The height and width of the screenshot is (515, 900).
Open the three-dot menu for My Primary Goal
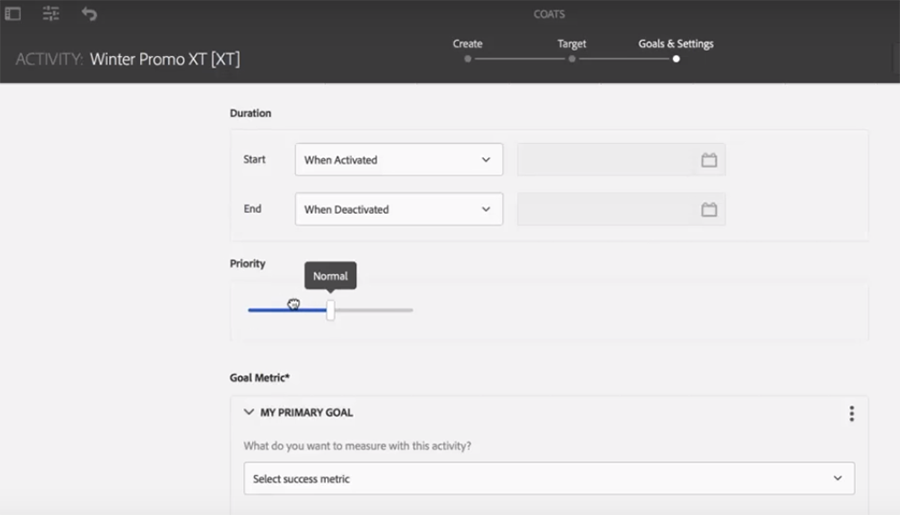pyautogui.click(x=851, y=413)
